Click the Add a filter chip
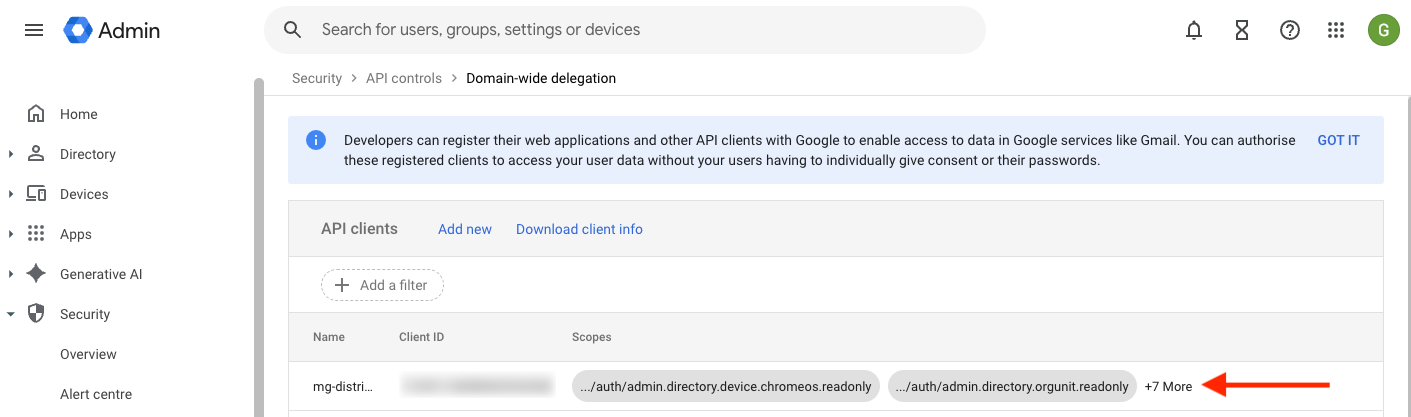The width and height of the screenshot is (1411, 417). (382, 285)
